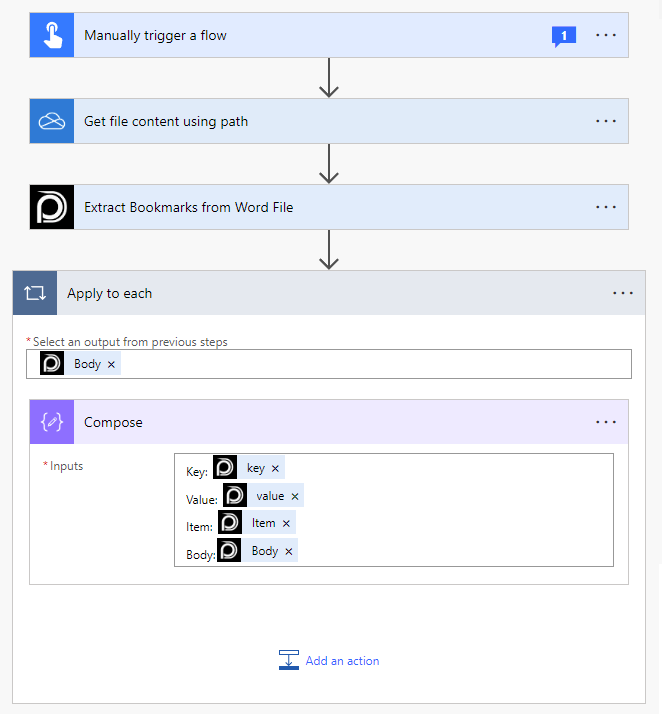Image resolution: width=662 pixels, height=714 pixels.
Task: Remove the key token from Inputs
Action: [x=275, y=468]
